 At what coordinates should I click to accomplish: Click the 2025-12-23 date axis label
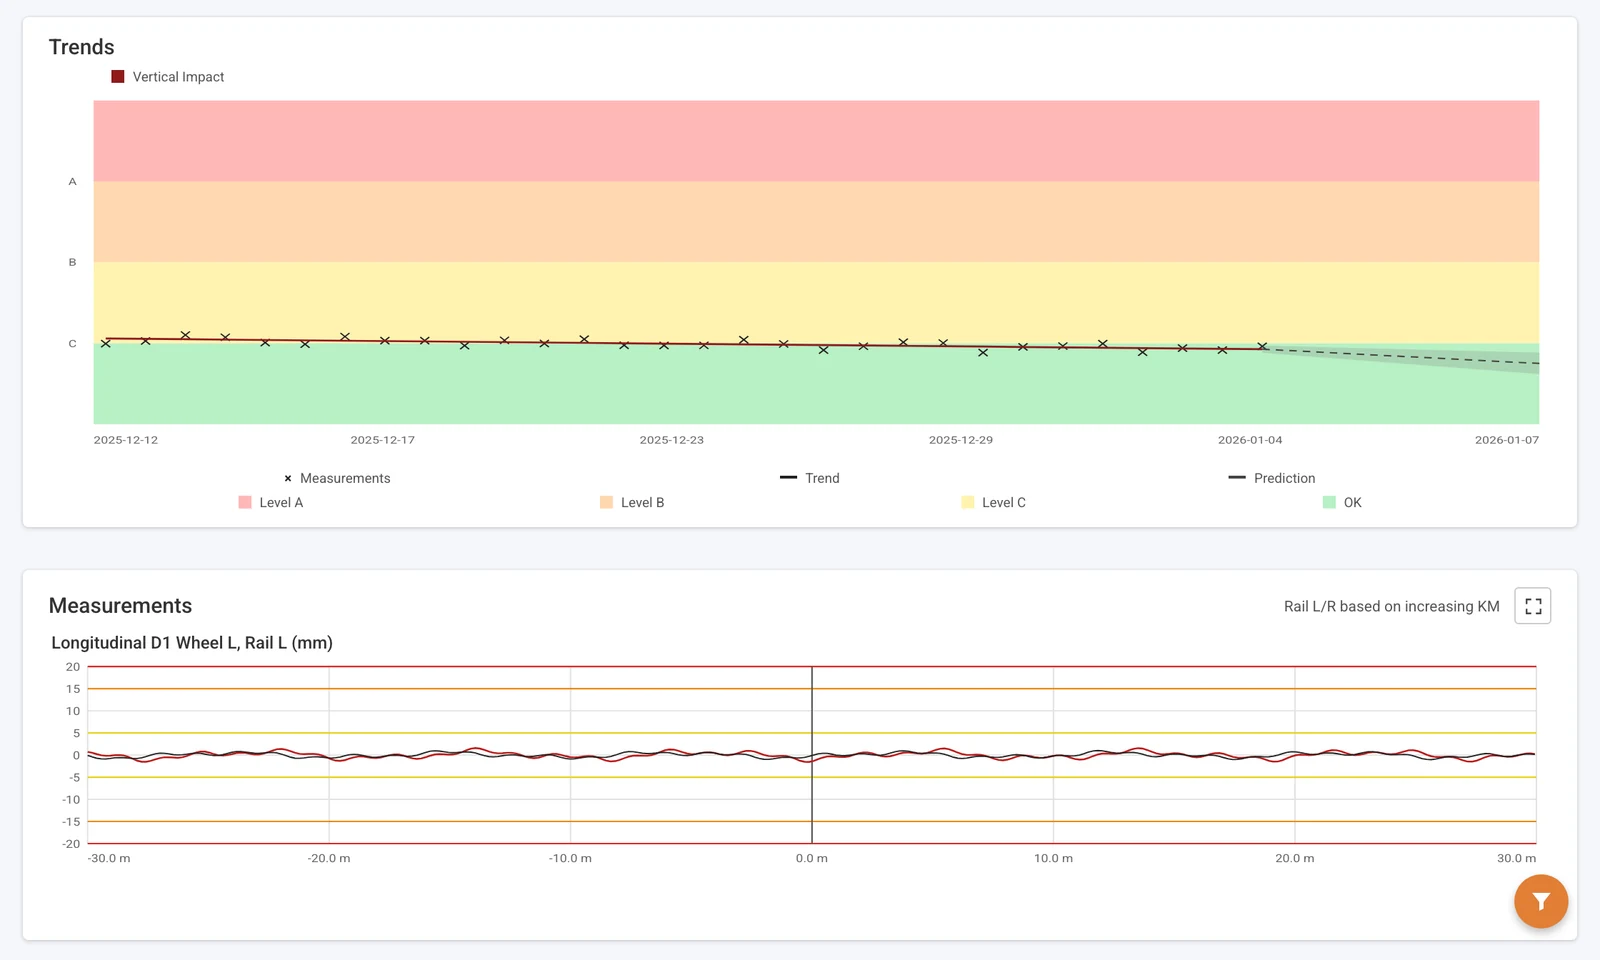coord(672,440)
